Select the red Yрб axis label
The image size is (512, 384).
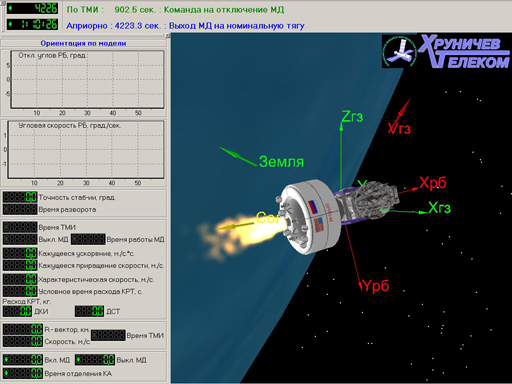tap(376, 286)
